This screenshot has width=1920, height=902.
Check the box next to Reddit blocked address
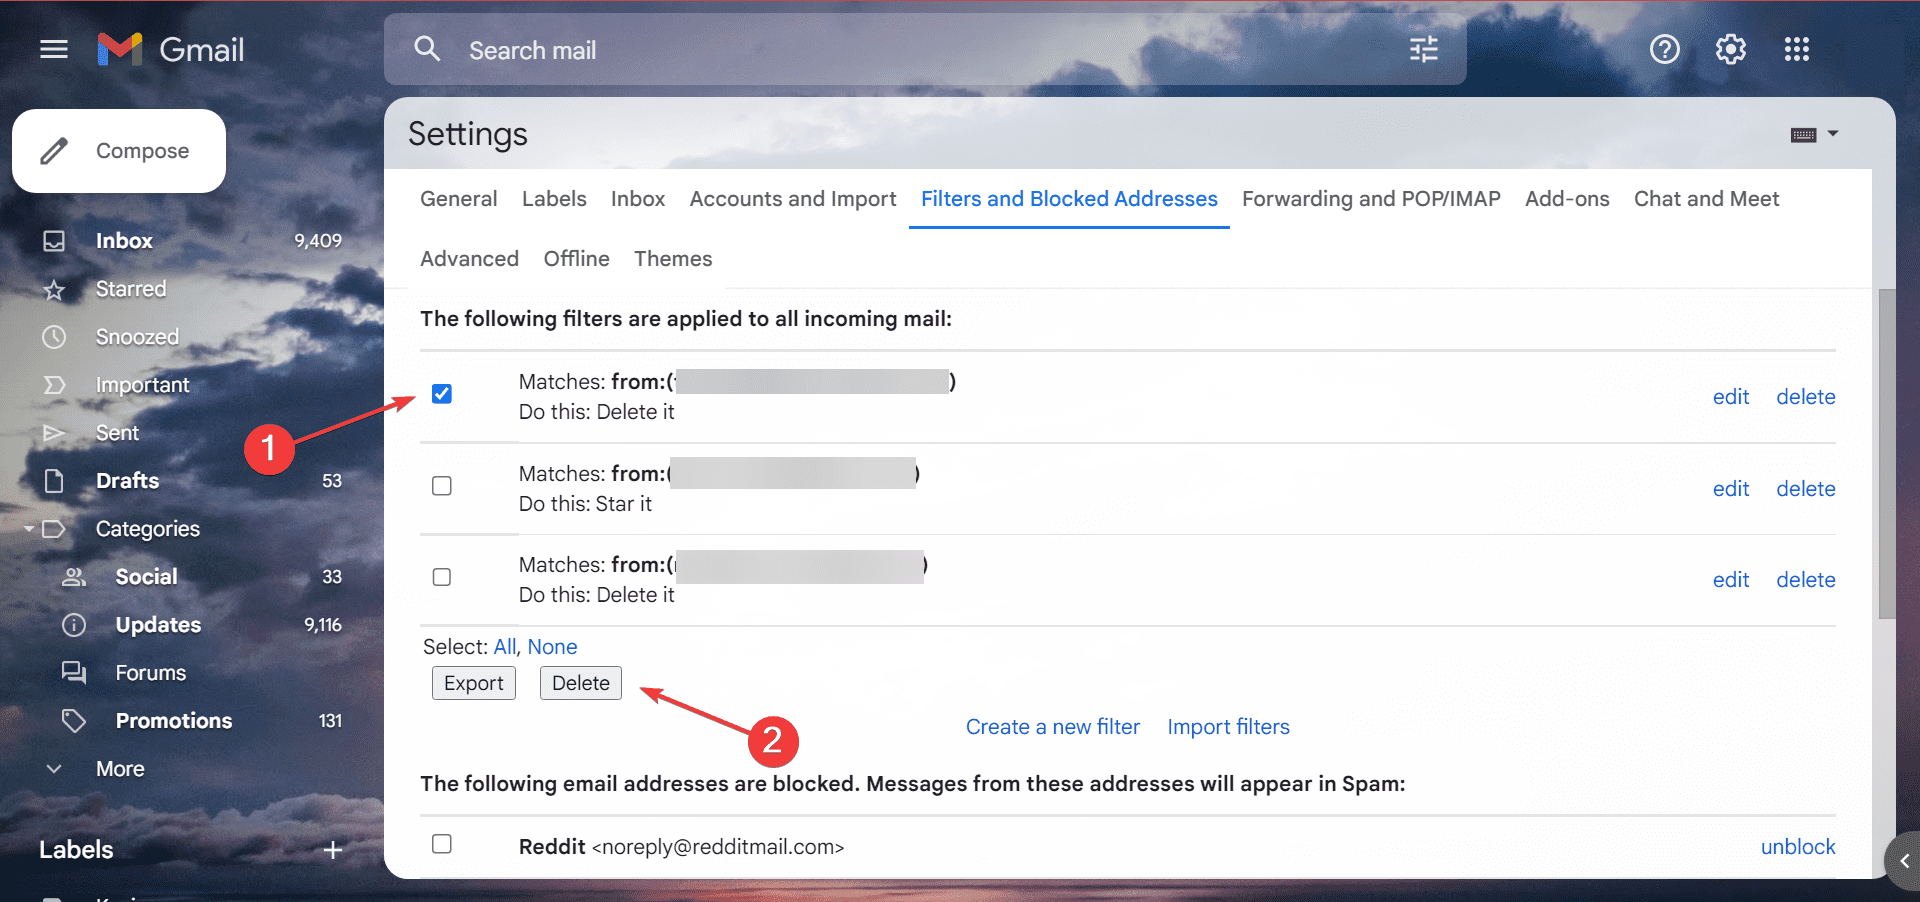441,845
